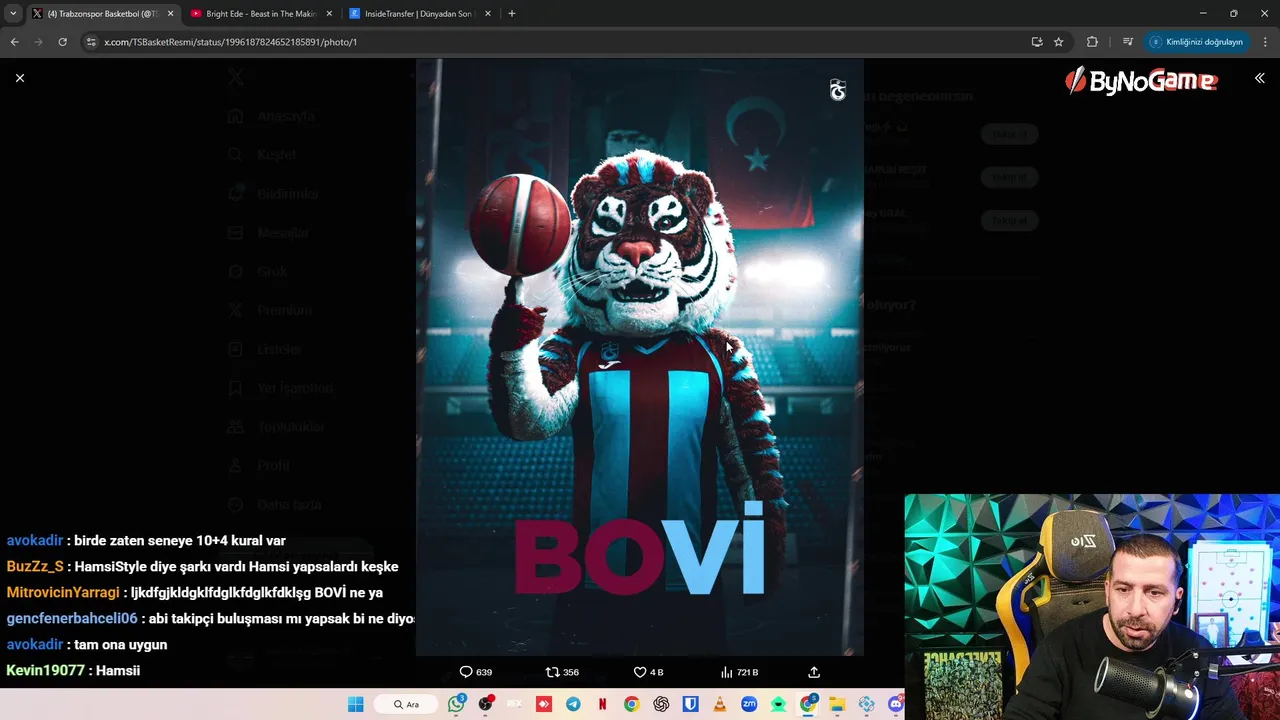
Task: Open OBS Studio from the taskbar
Action: (x=486, y=704)
